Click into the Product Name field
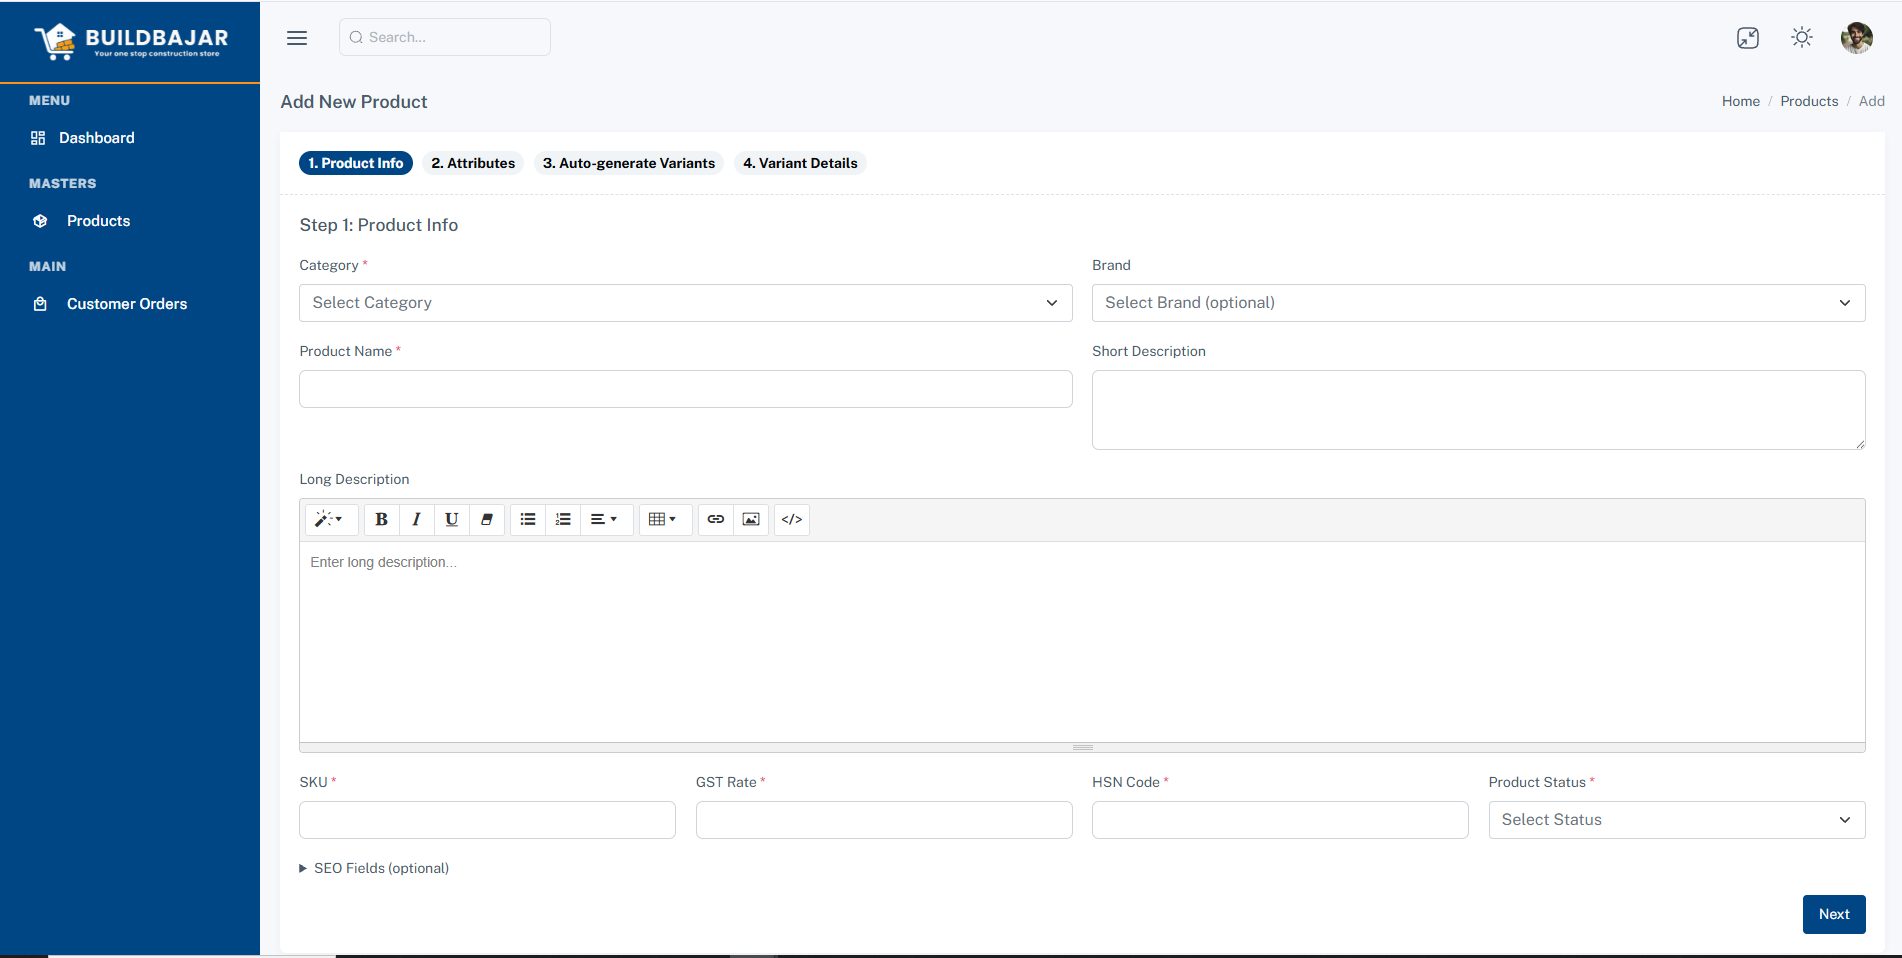The image size is (1902, 958). tap(685, 389)
